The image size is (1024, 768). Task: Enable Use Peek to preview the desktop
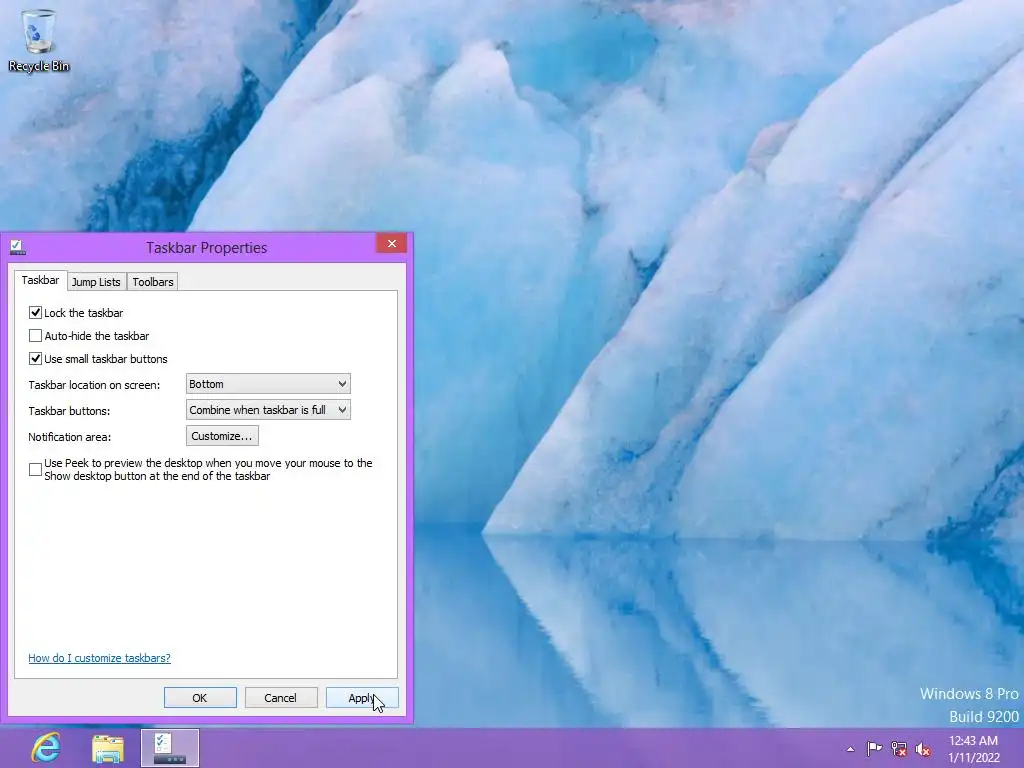(35, 470)
